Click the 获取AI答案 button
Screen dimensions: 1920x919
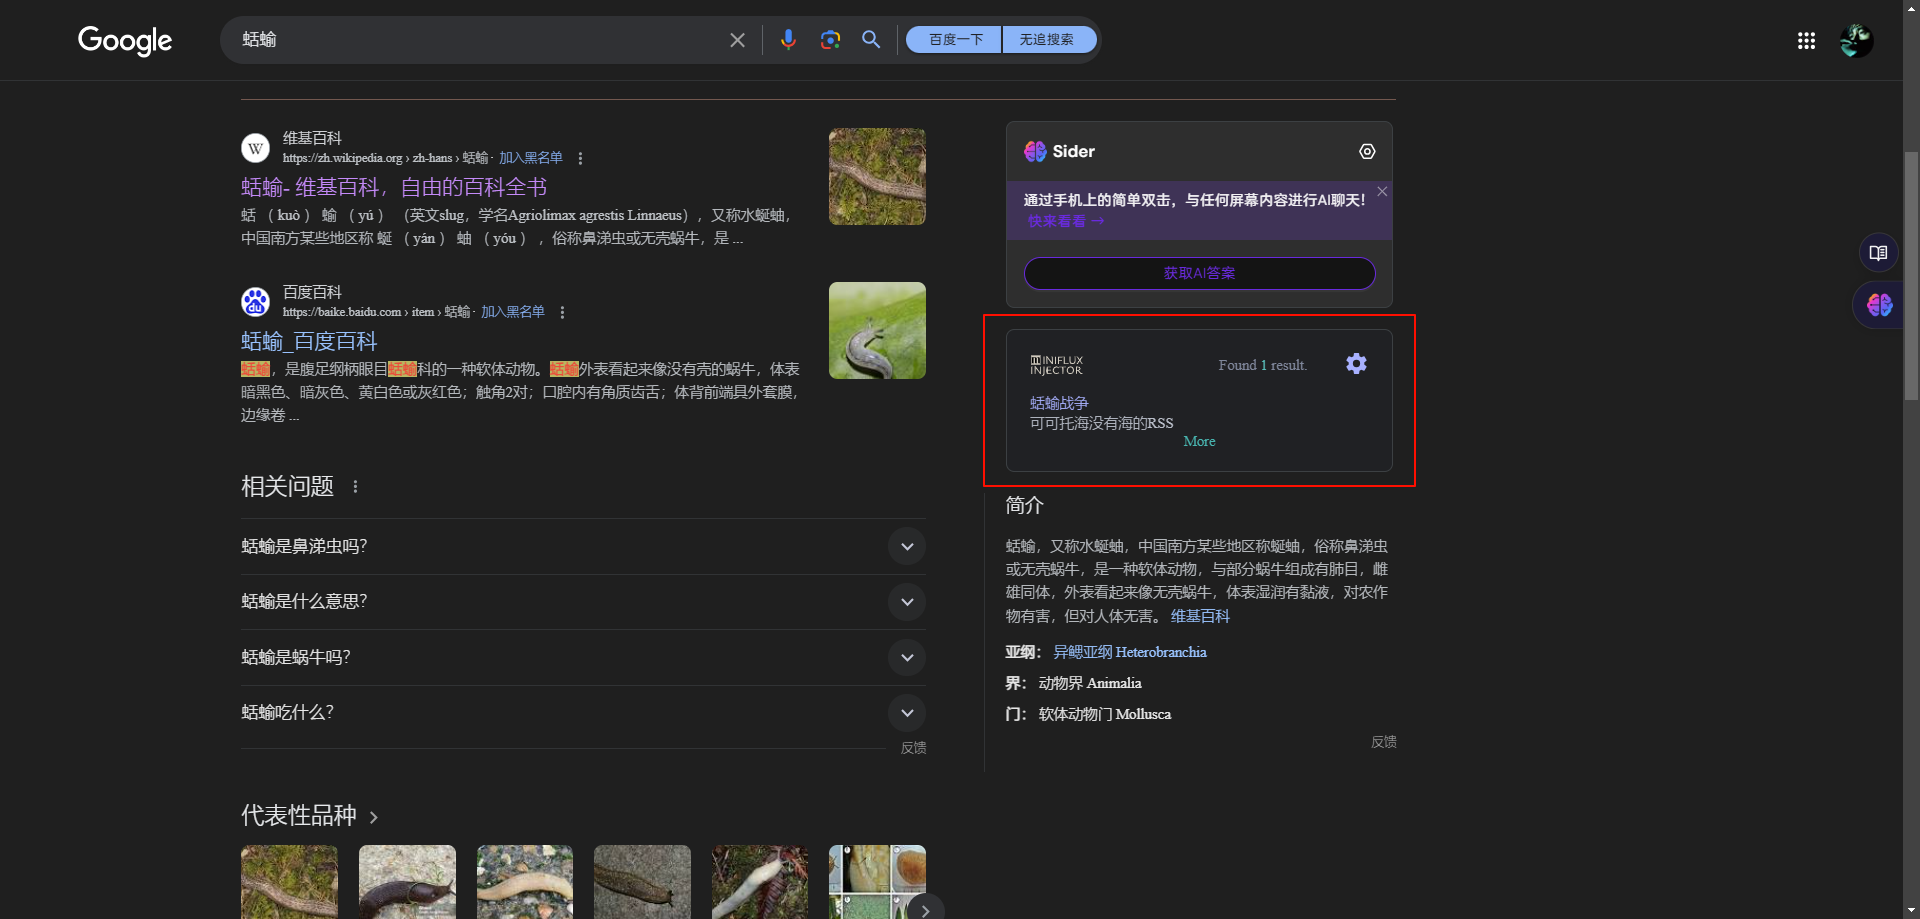(1199, 273)
